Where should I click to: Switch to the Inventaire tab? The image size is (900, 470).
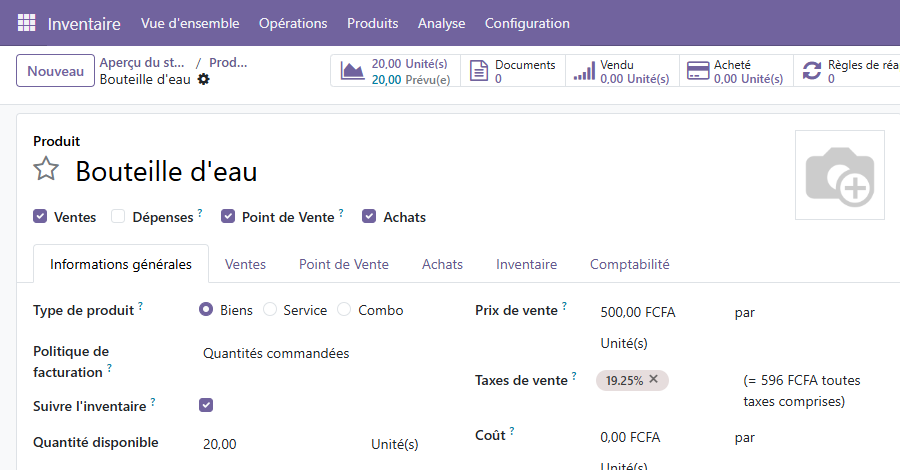tap(526, 264)
